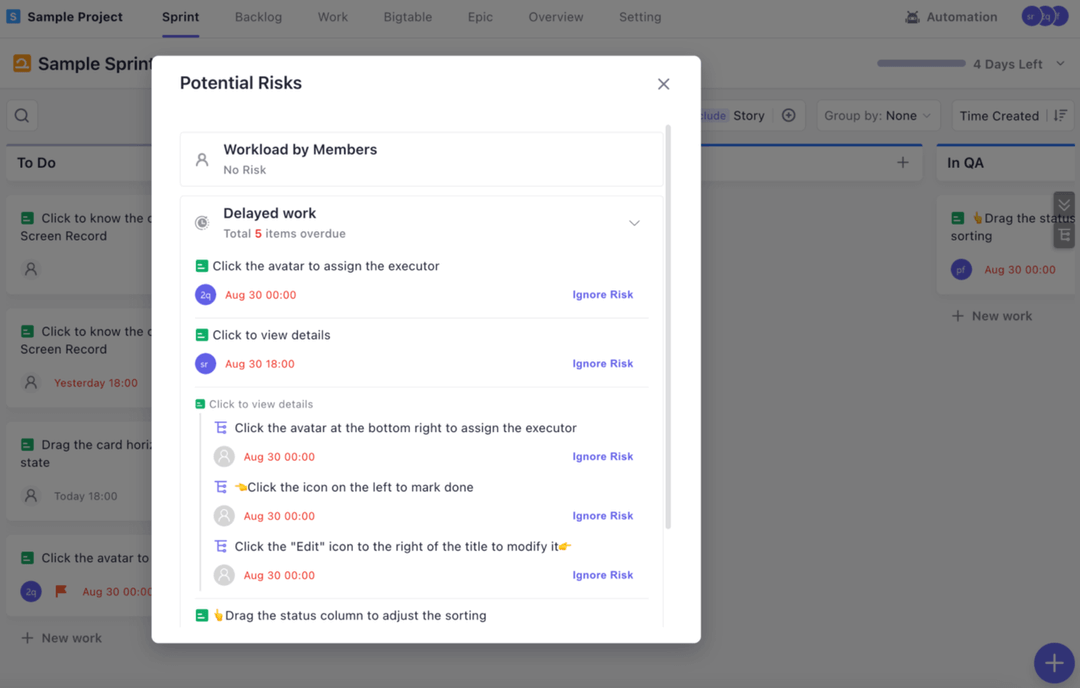
Task: Close the Potential Risks dialog
Action: (x=663, y=84)
